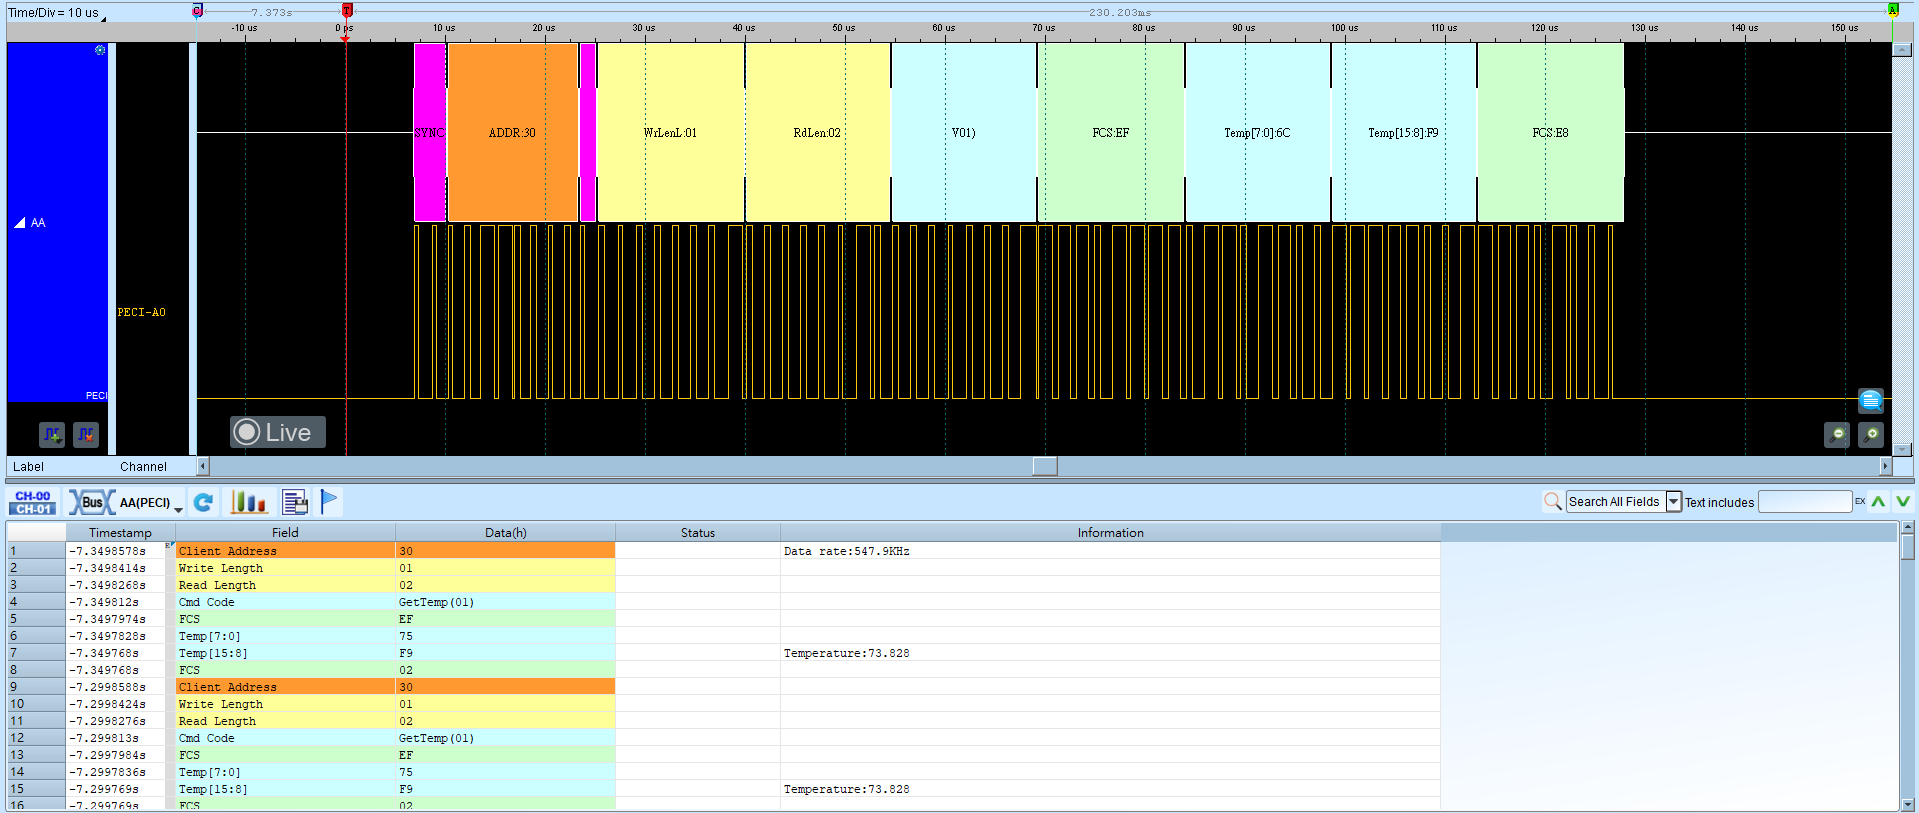Click the Bus decode icon
The height and width of the screenshot is (813, 1919).
point(91,502)
